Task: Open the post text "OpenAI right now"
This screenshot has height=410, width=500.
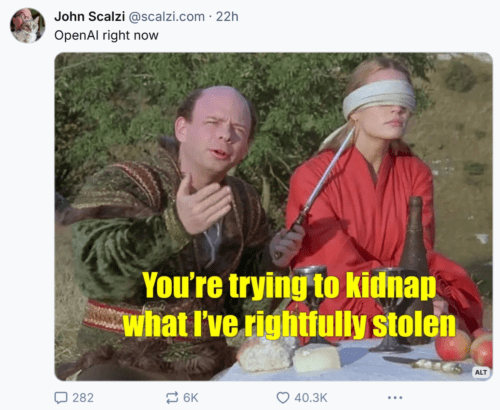Action: (x=106, y=35)
